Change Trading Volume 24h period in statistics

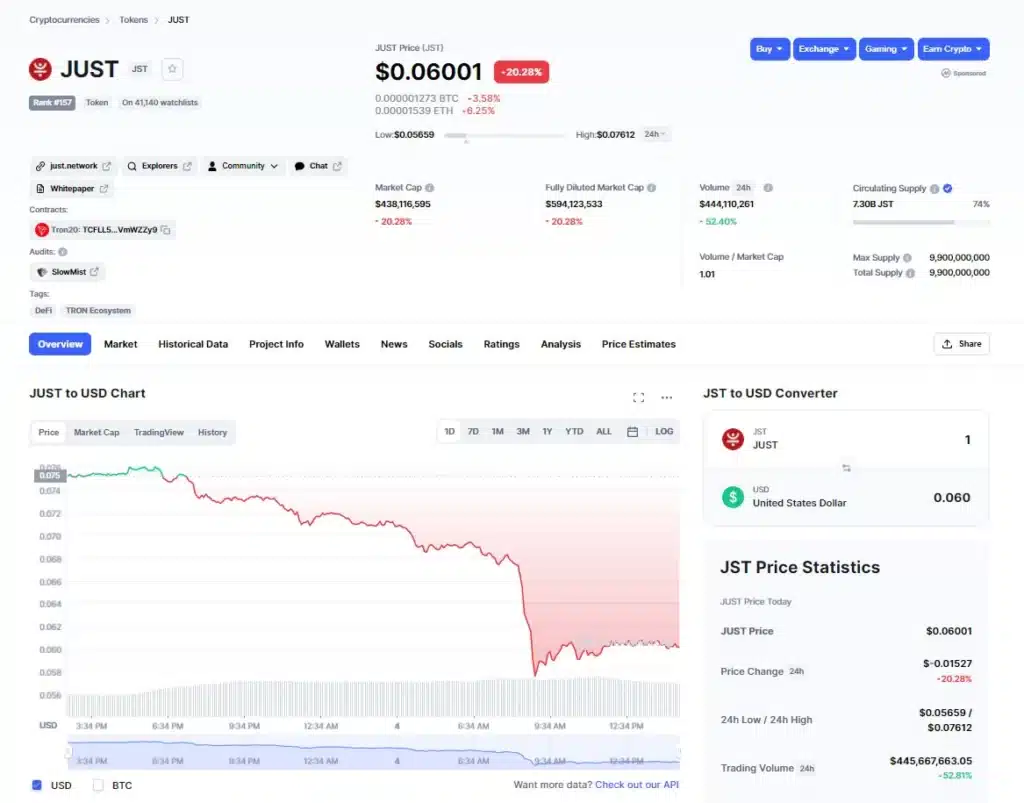pos(807,768)
